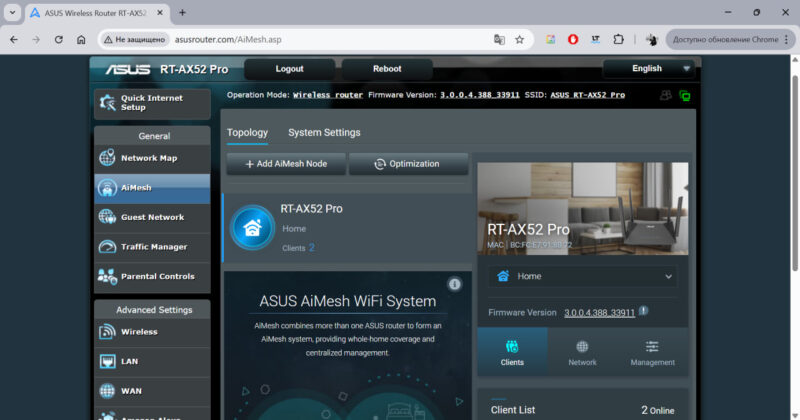This screenshot has width=800, height=420.
Task: Open Network Map in sidebar
Action: pyautogui.click(x=152, y=158)
